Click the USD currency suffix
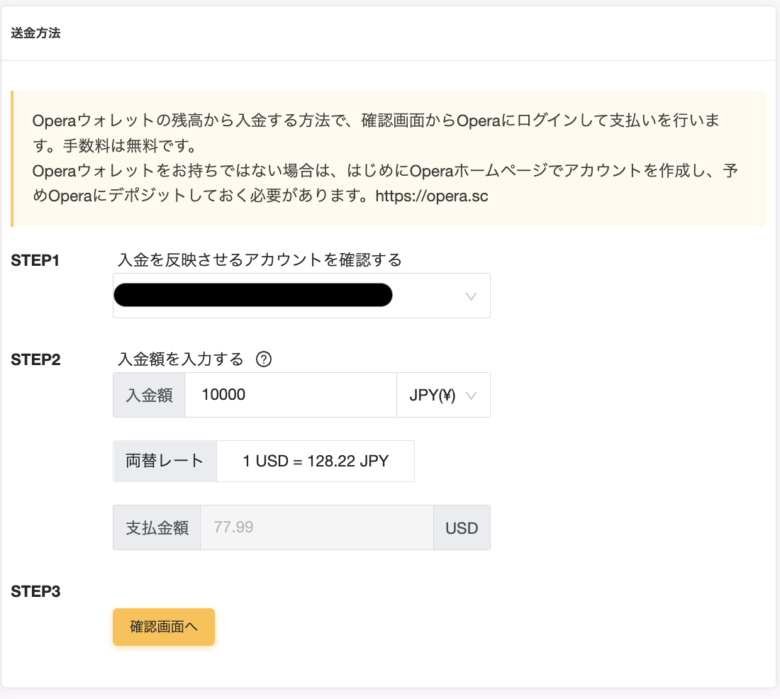The width and height of the screenshot is (780, 699). point(462,528)
